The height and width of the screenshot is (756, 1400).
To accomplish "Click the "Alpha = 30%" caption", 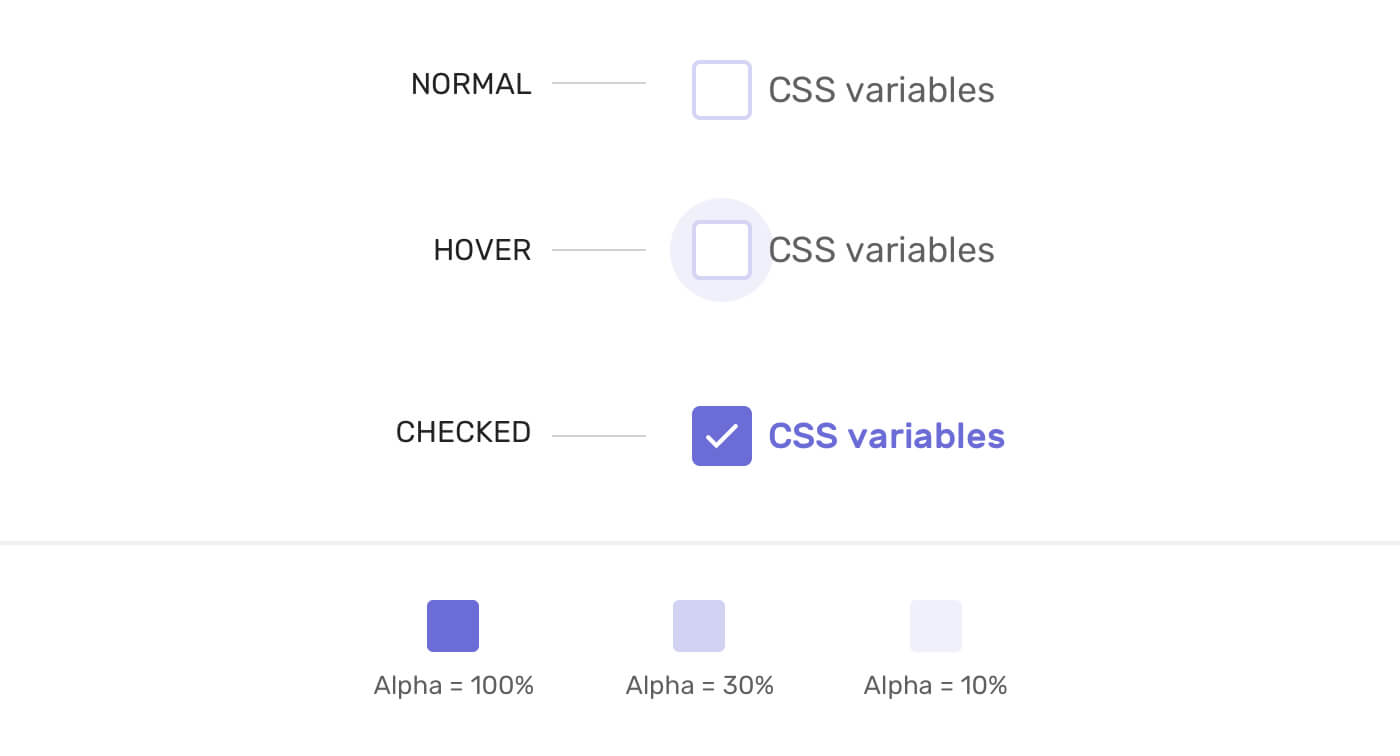I will [700, 686].
